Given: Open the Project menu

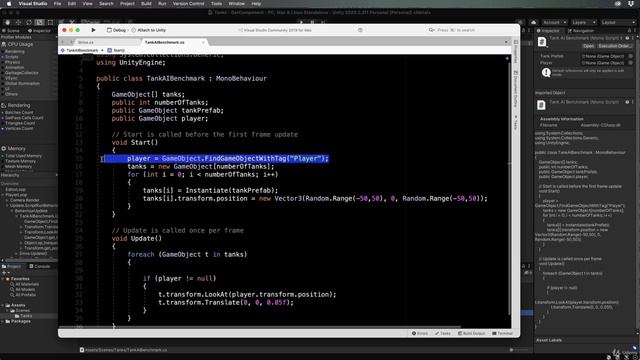Looking at the screenshot, I should (127, 4).
